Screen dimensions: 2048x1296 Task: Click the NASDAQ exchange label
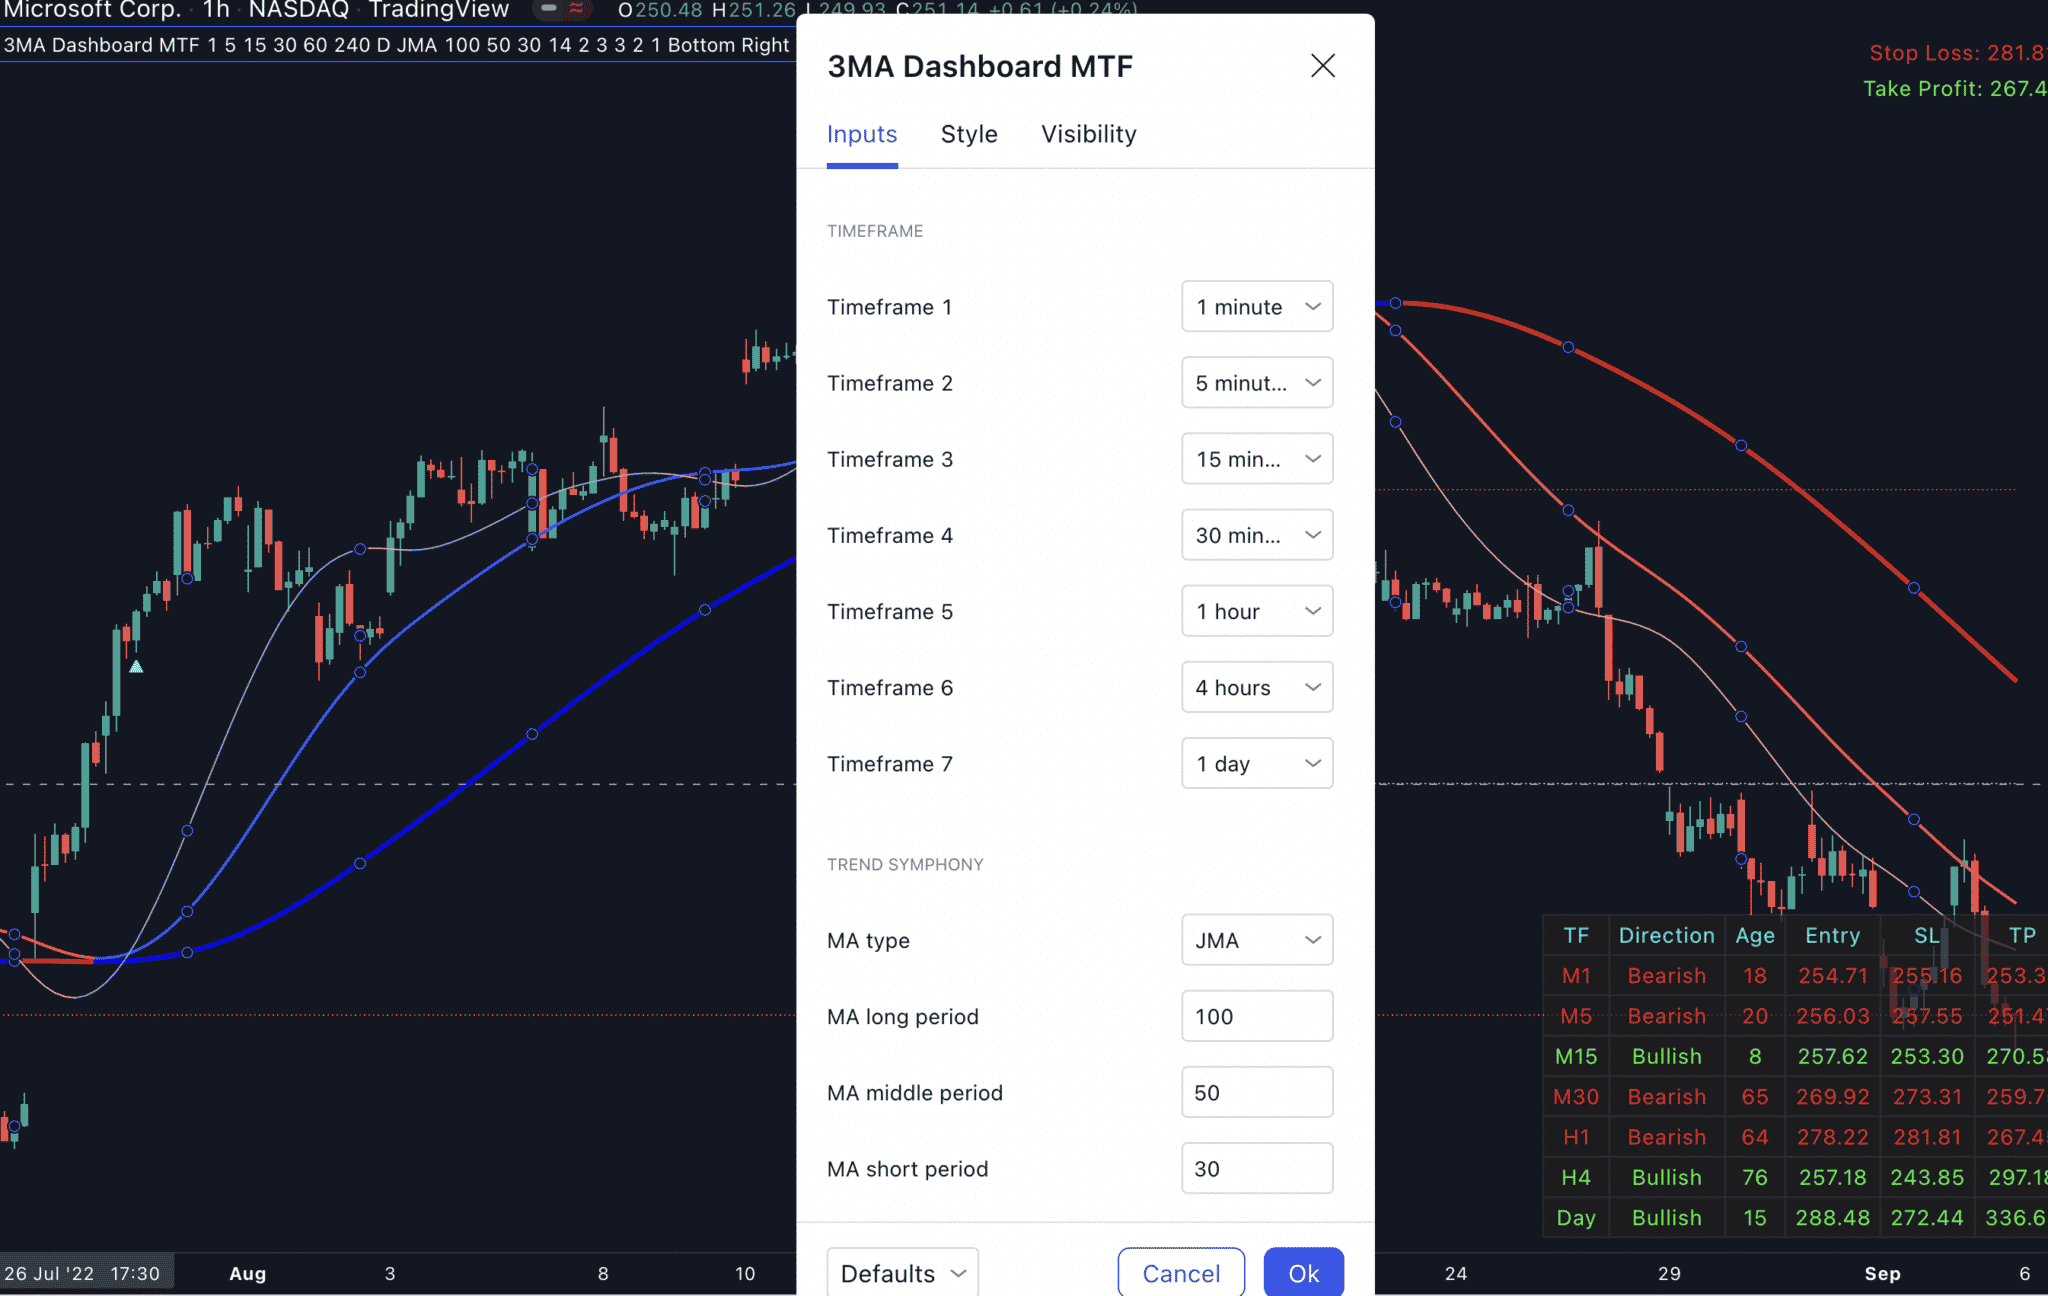[298, 11]
